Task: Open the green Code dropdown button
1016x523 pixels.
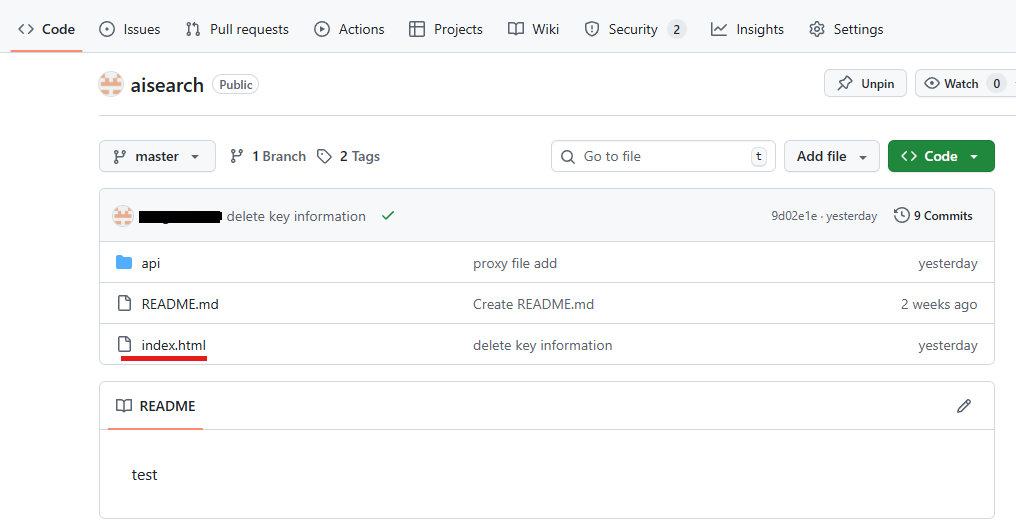Action: point(941,156)
